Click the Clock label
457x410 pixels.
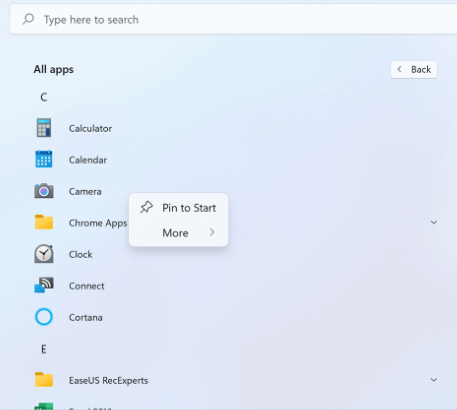click(x=80, y=255)
